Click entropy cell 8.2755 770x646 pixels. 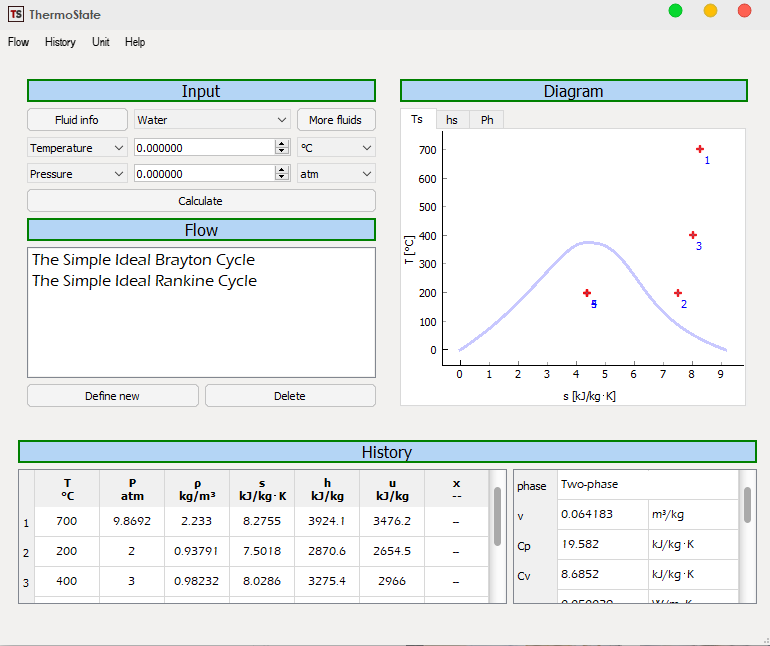click(x=262, y=521)
